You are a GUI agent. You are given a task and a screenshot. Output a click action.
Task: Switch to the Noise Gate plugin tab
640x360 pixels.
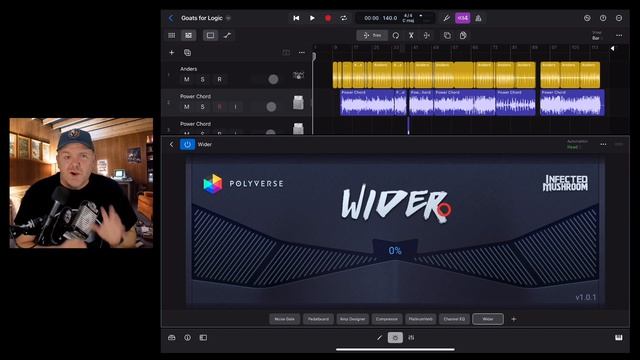(x=284, y=319)
